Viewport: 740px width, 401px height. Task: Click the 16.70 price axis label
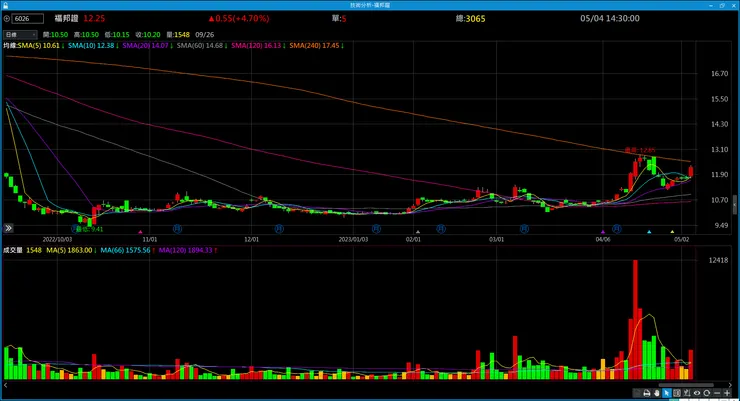[720, 74]
